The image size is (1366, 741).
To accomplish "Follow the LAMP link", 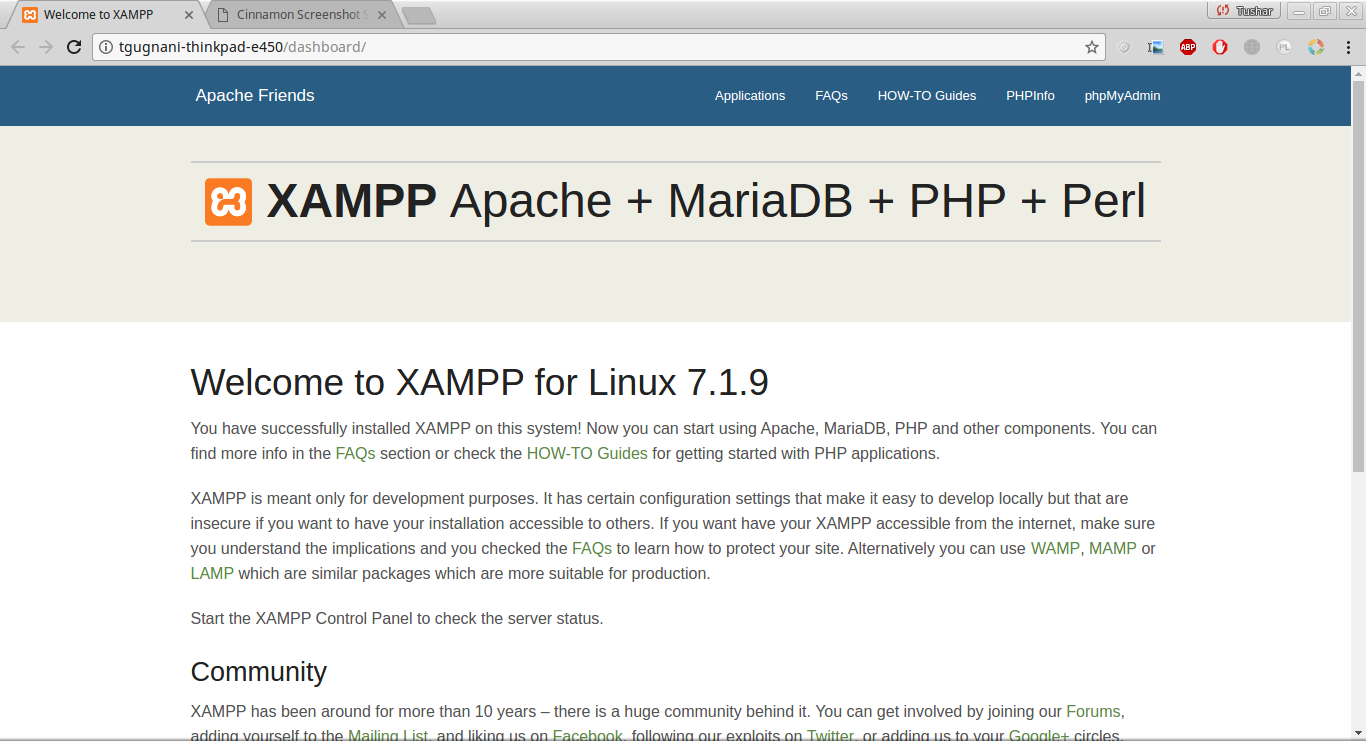I will (x=212, y=573).
